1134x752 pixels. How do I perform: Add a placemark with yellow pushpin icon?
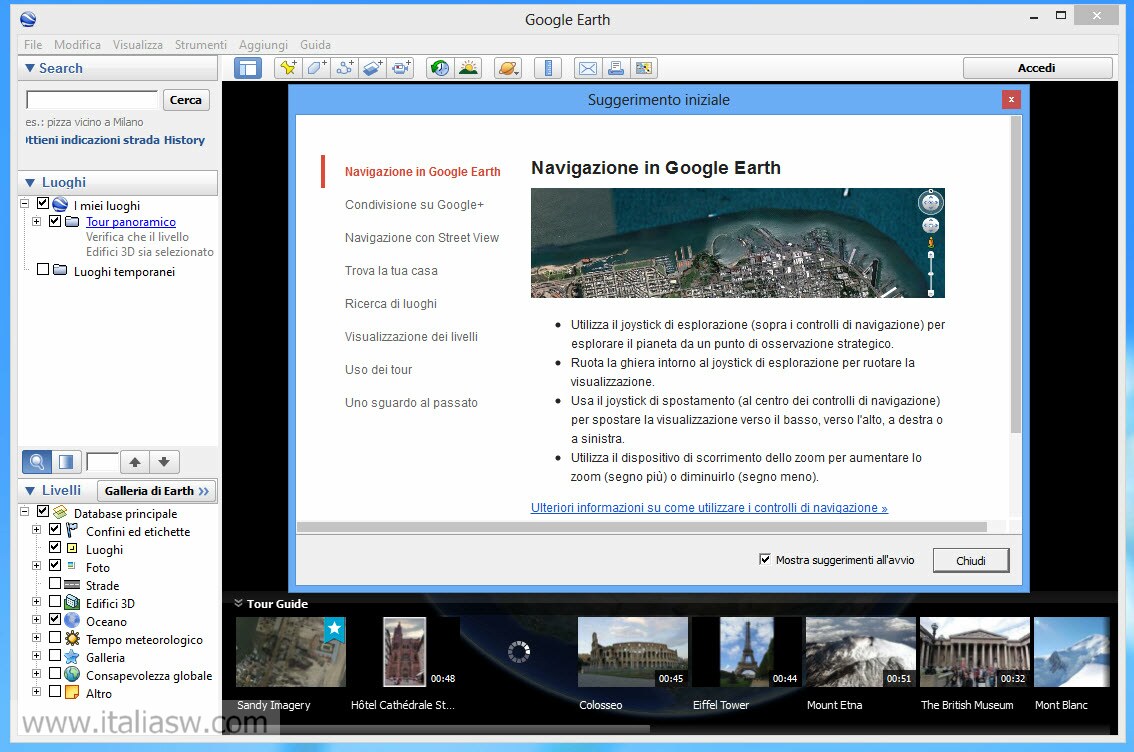pos(289,68)
